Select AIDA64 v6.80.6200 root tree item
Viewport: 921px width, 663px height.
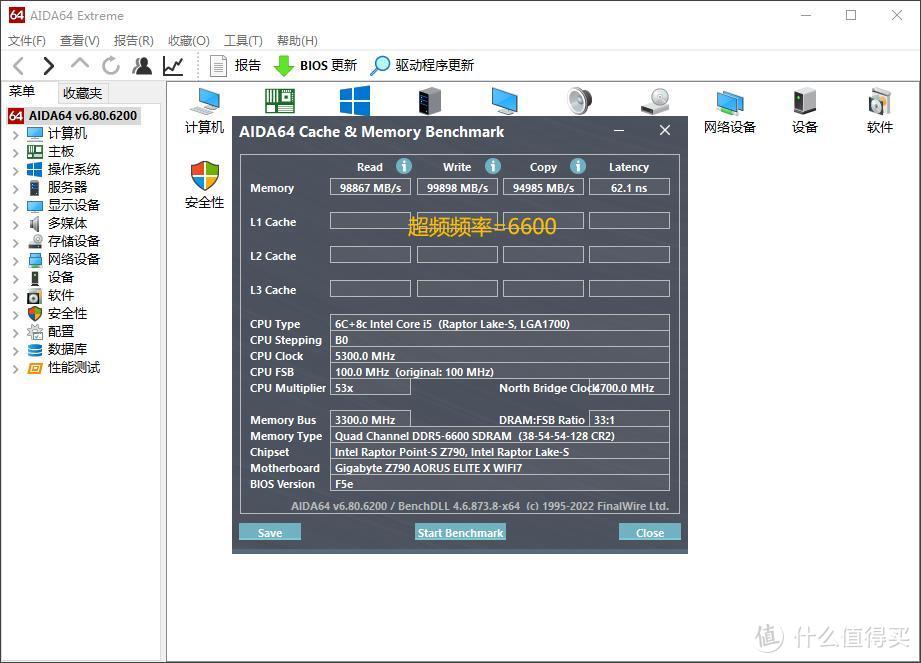[74, 116]
